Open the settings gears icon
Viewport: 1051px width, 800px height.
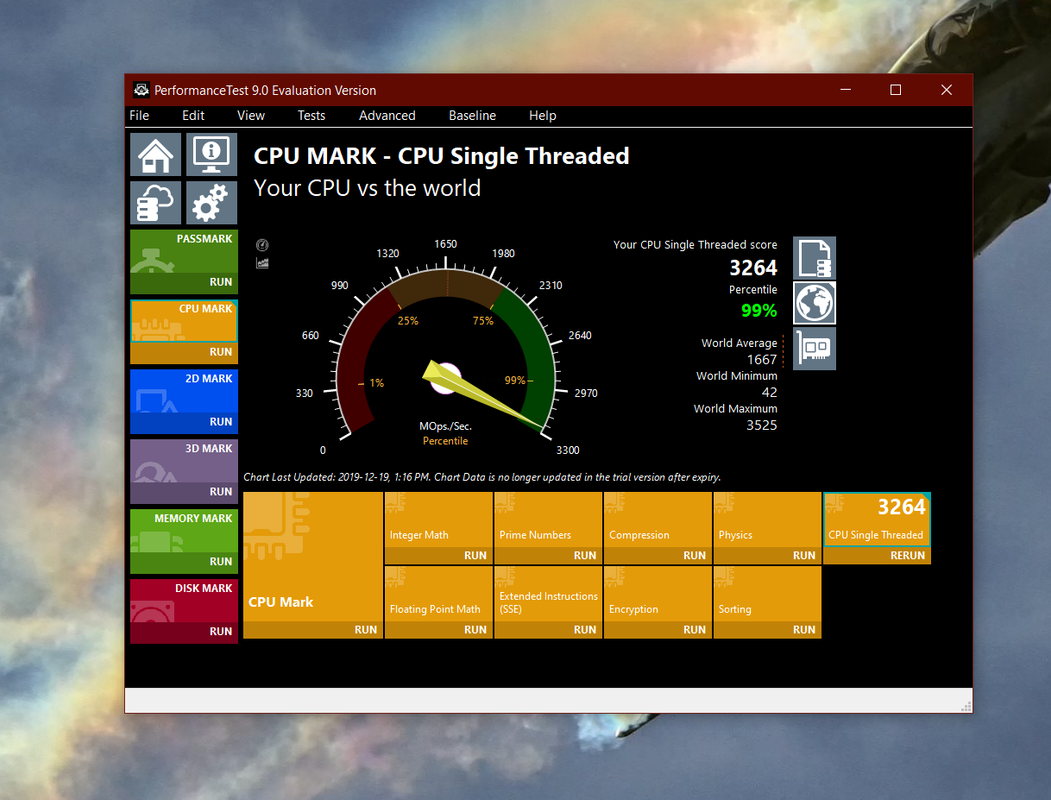click(211, 202)
